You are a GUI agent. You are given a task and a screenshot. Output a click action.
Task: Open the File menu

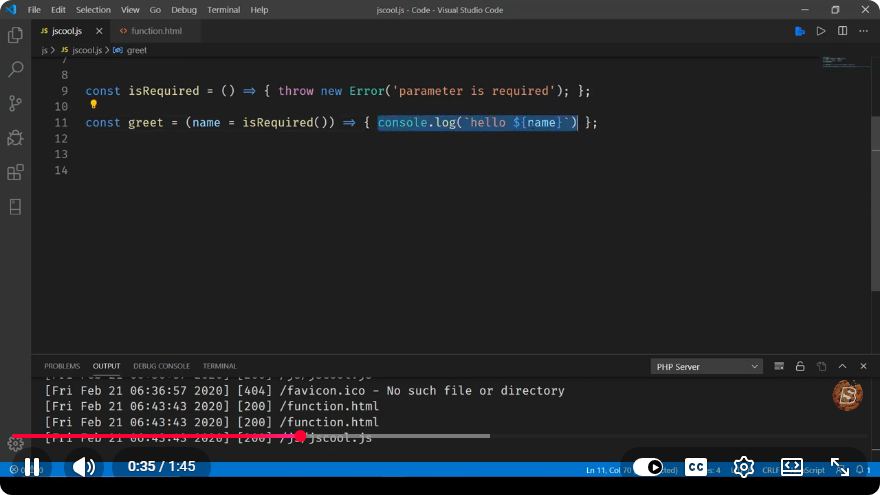point(34,10)
